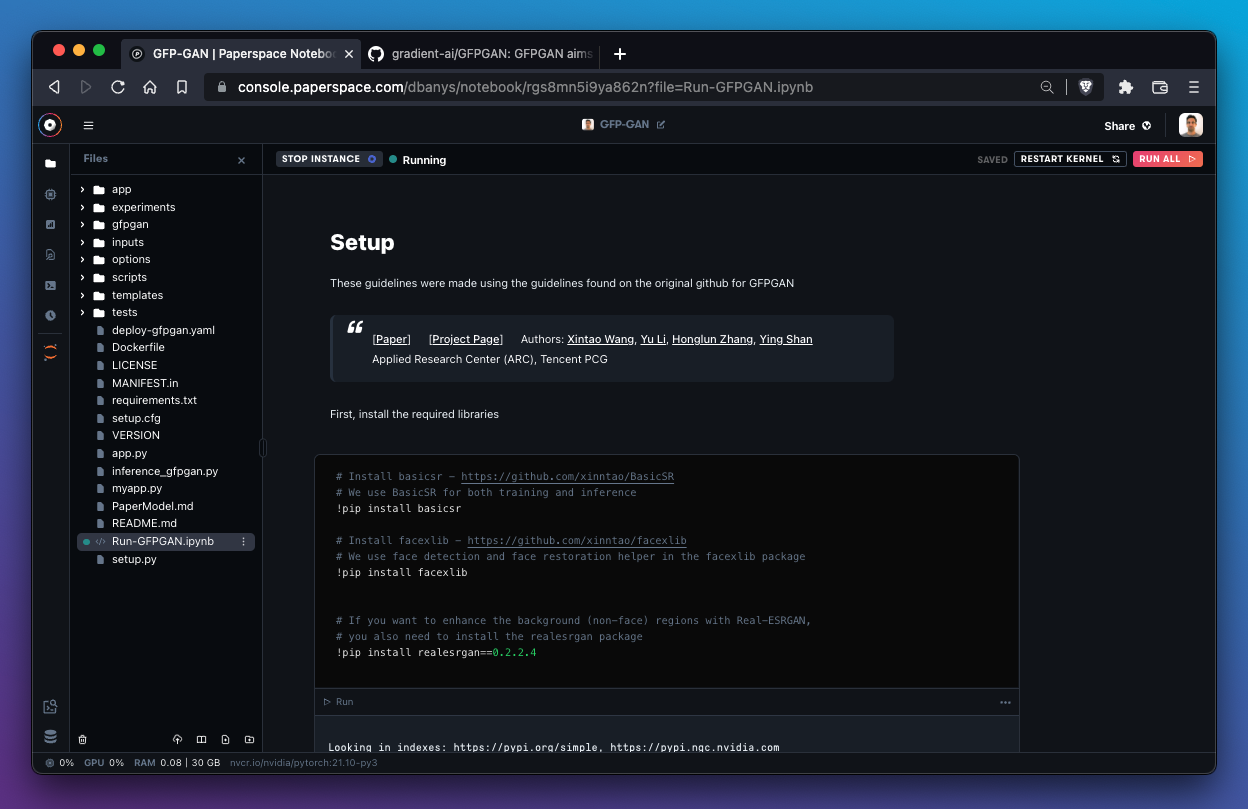Click the Share button
Image resolution: width=1248 pixels, height=809 pixels.
tap(1127, 126)
